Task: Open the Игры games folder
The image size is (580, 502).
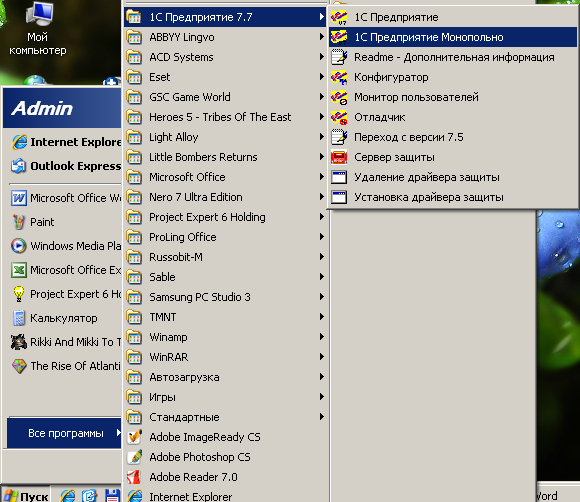Action: [225, 397]
